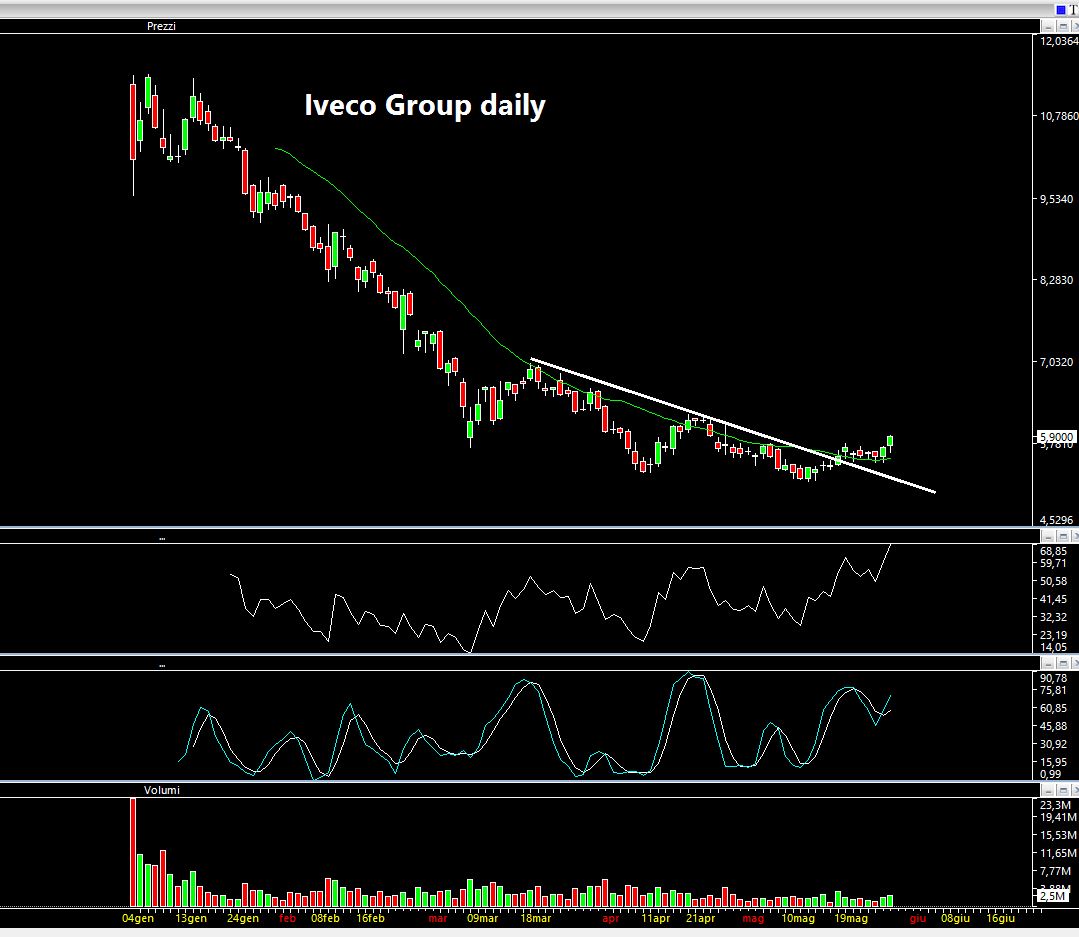Click the 10,7860 price axis value
The height and width of the screenshot is (937, 1079).
[1058, 116]
